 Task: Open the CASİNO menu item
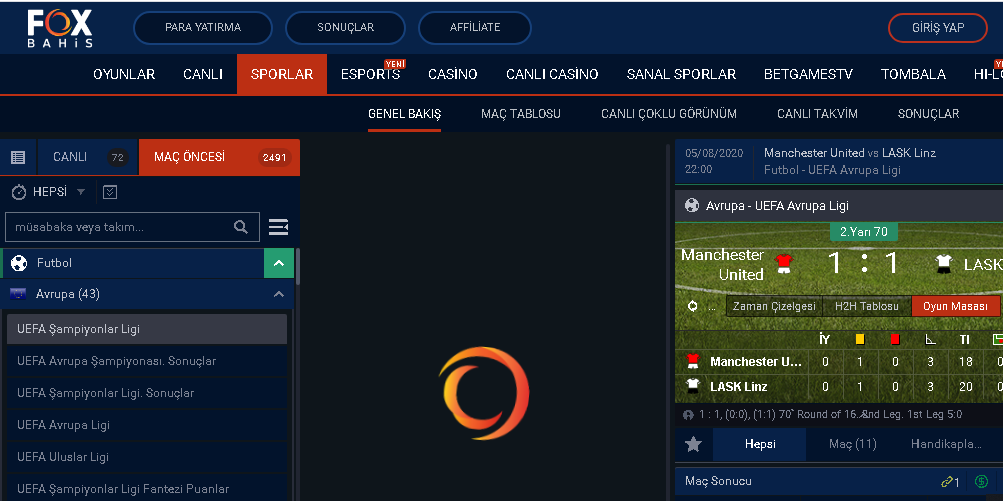click(453, 74)
